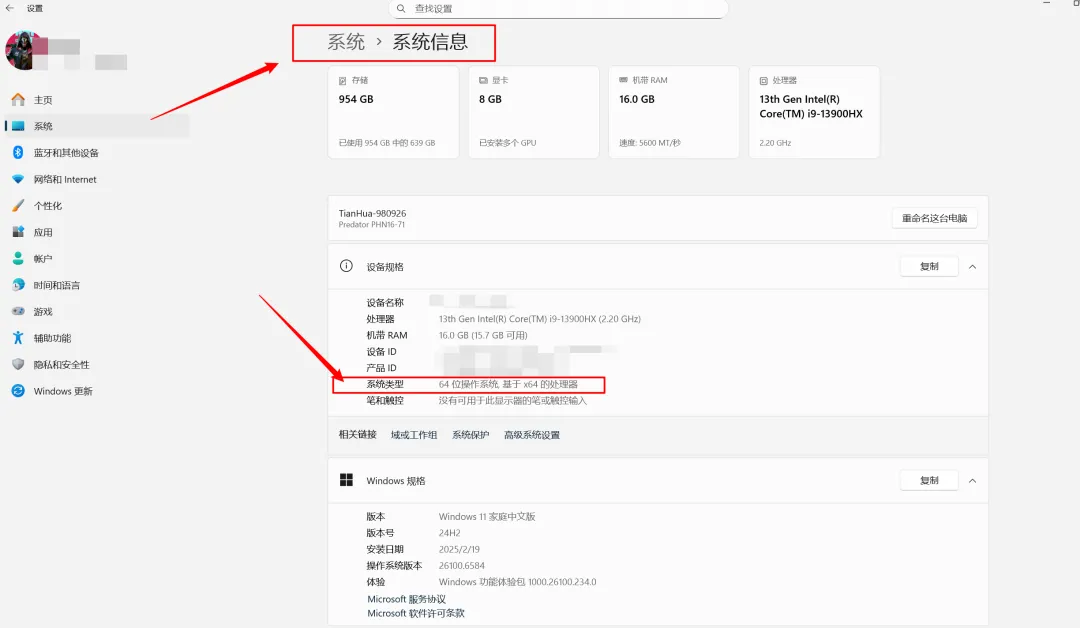
Task: Open System protection (系统保护) link
Action: coord(470,435)
